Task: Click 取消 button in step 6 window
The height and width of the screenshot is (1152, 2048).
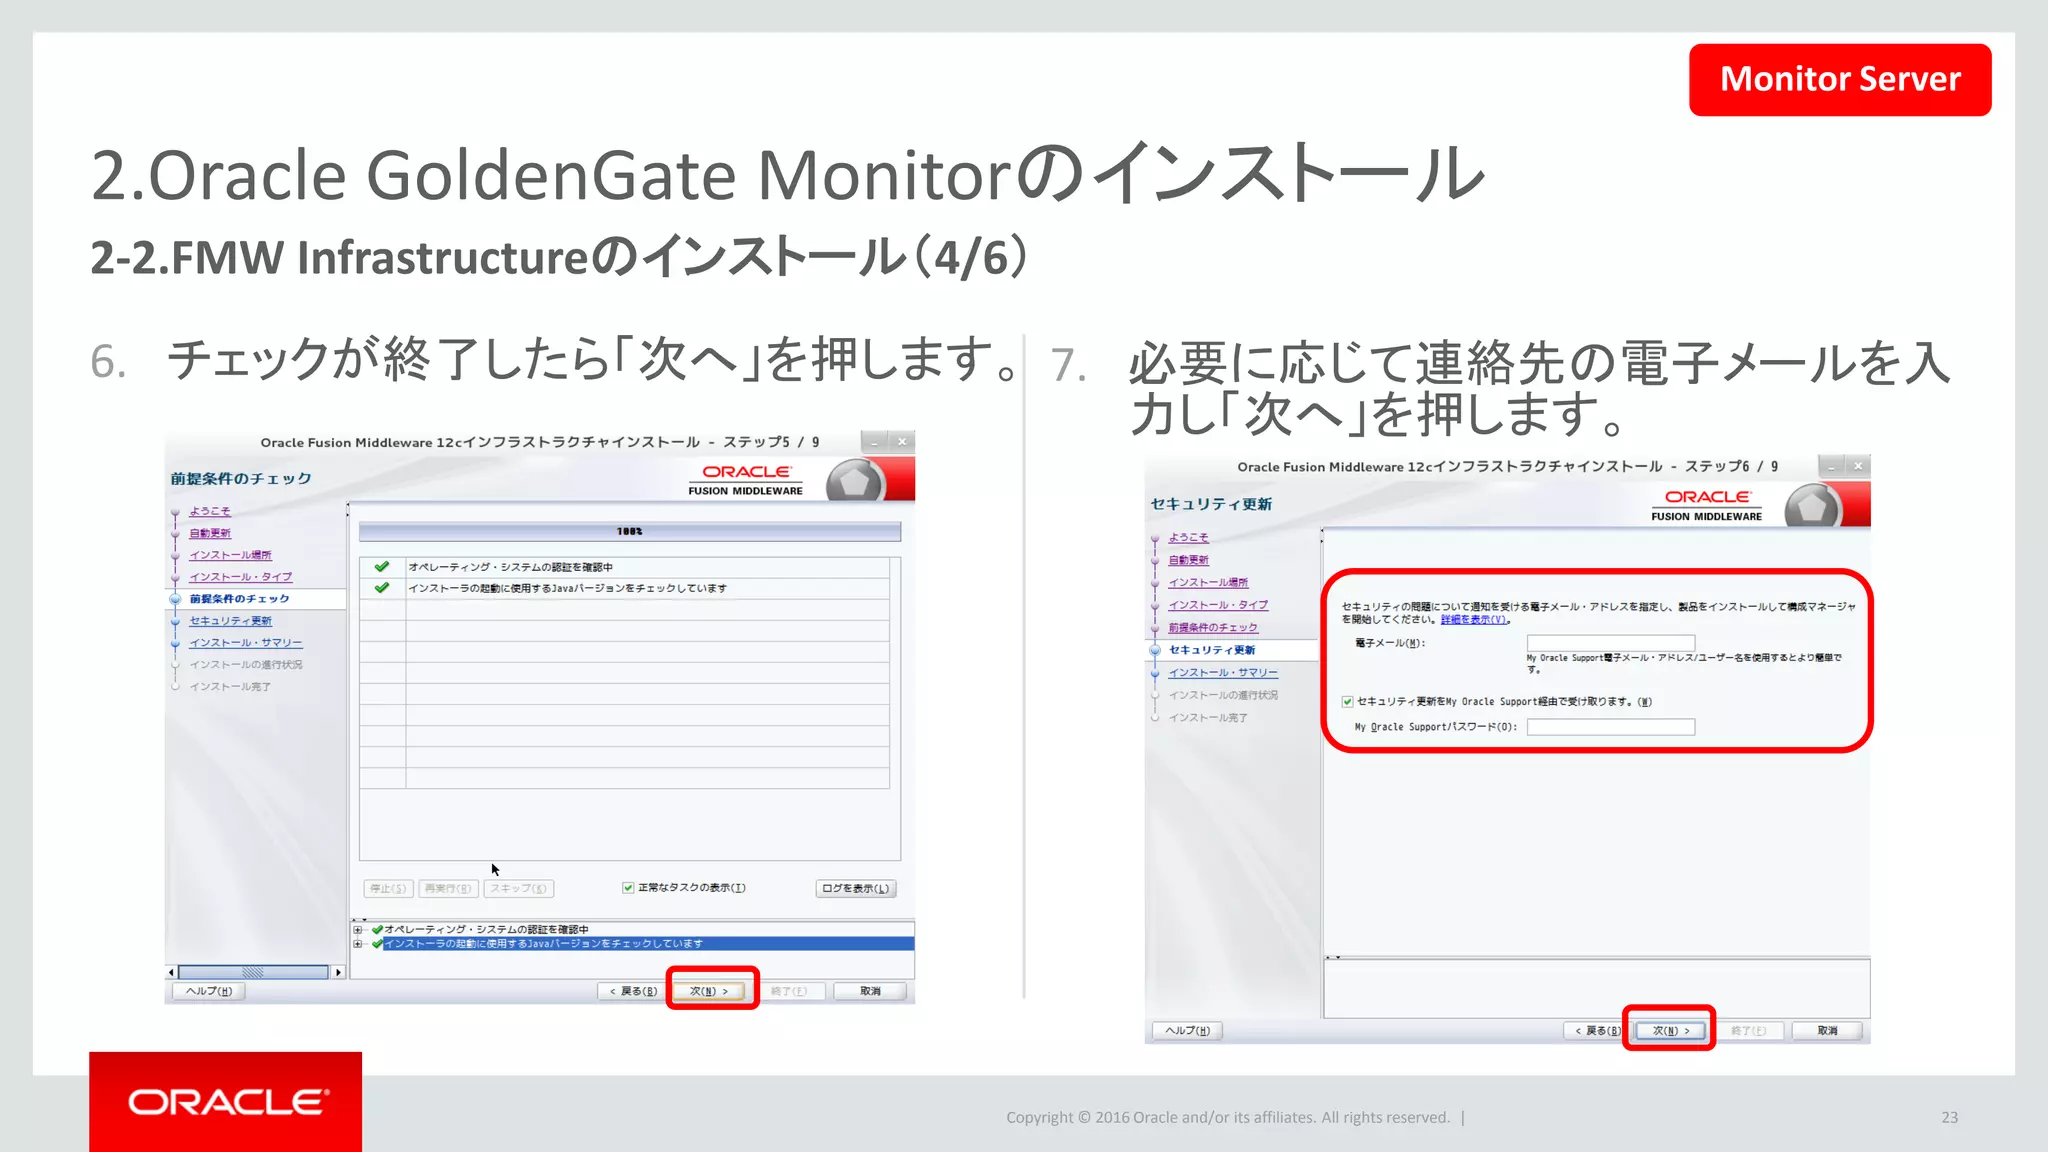Action: pos(1827,1030)
